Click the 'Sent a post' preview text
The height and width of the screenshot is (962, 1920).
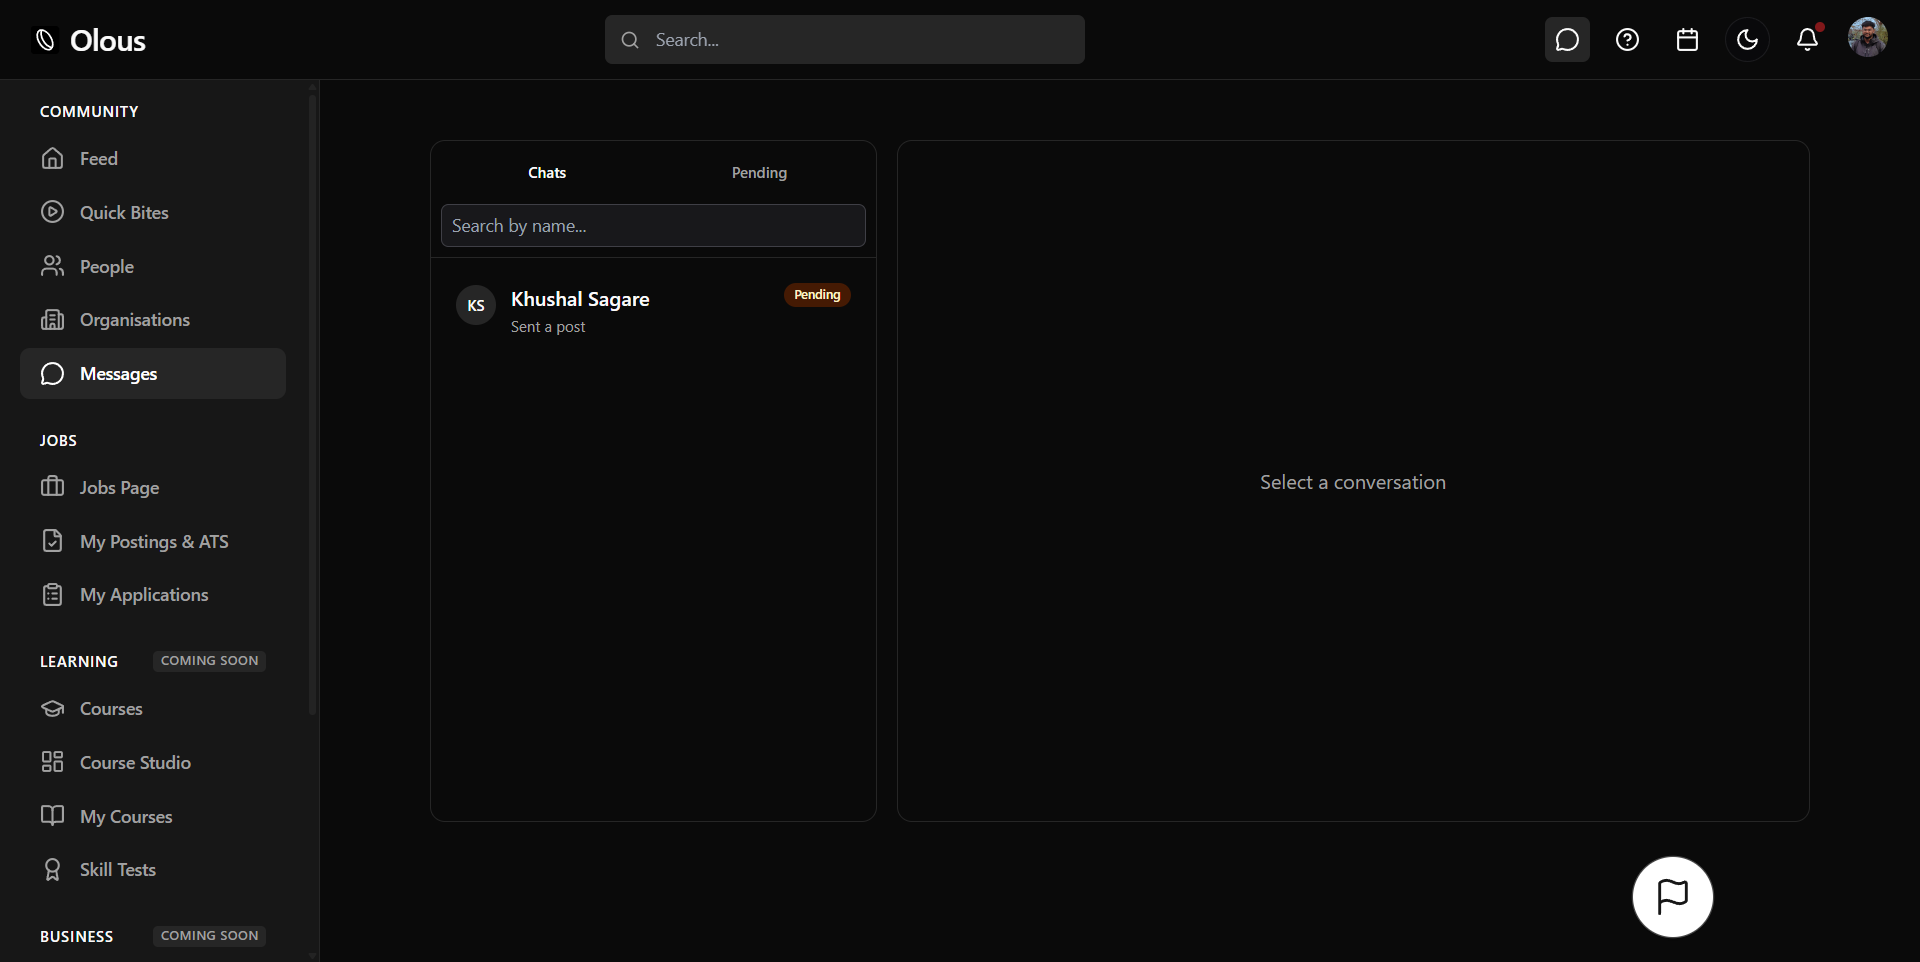tap(548, 327)
